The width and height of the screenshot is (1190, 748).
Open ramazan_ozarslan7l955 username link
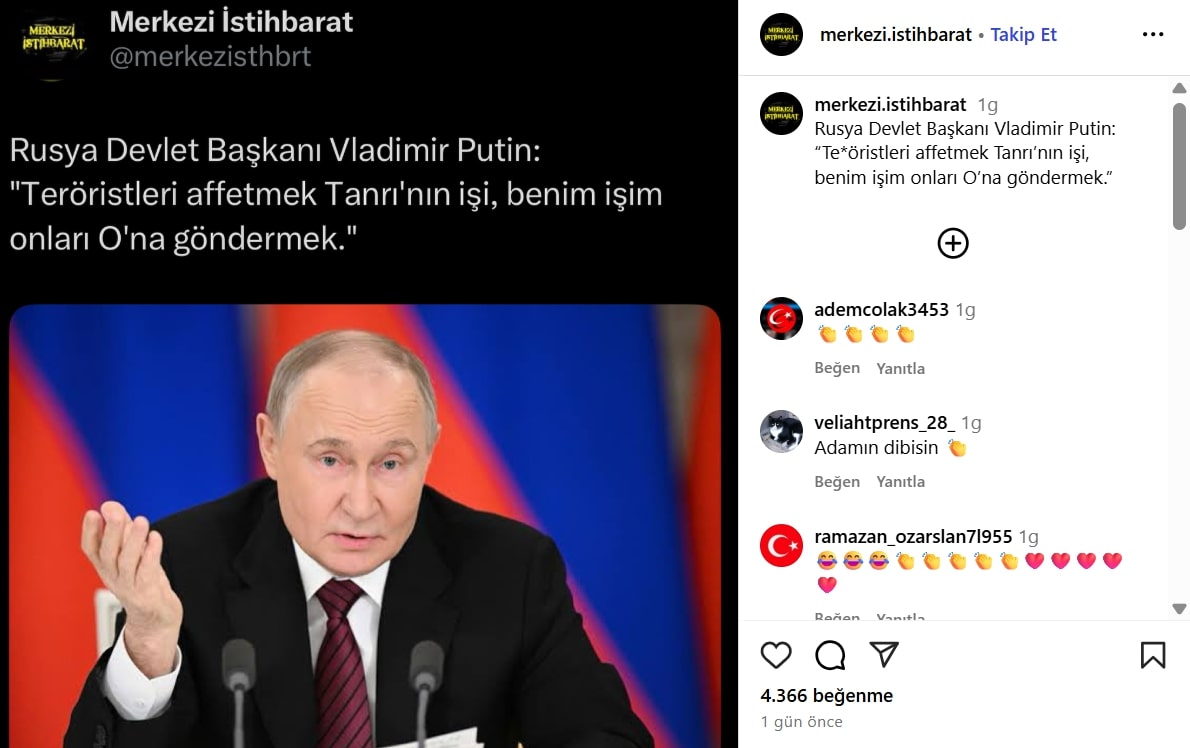click(x=913, y=536)
